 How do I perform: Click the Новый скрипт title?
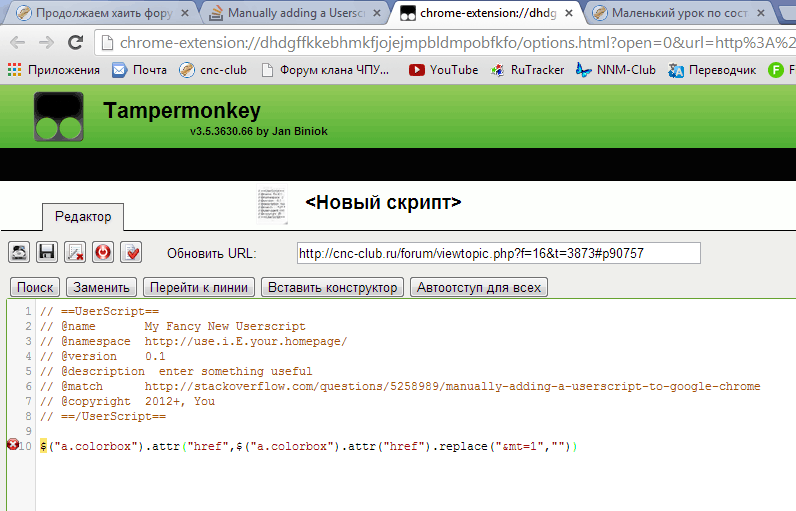[383, 202]
